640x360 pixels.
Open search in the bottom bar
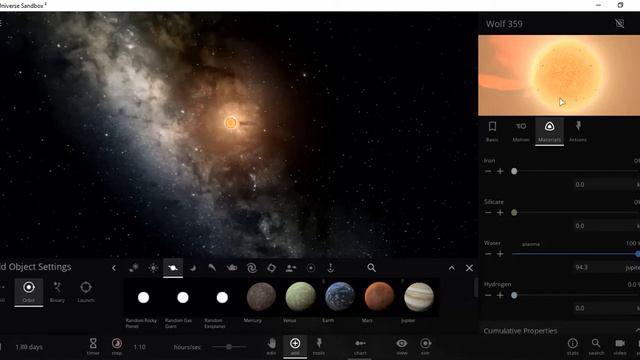click(596, 346)
